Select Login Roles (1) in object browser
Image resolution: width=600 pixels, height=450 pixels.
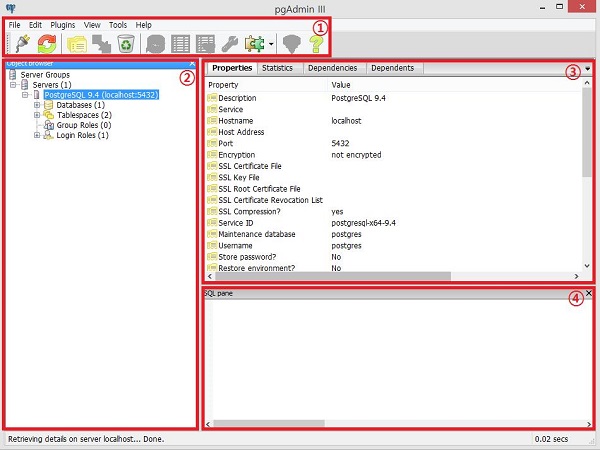tap(82, 135)
